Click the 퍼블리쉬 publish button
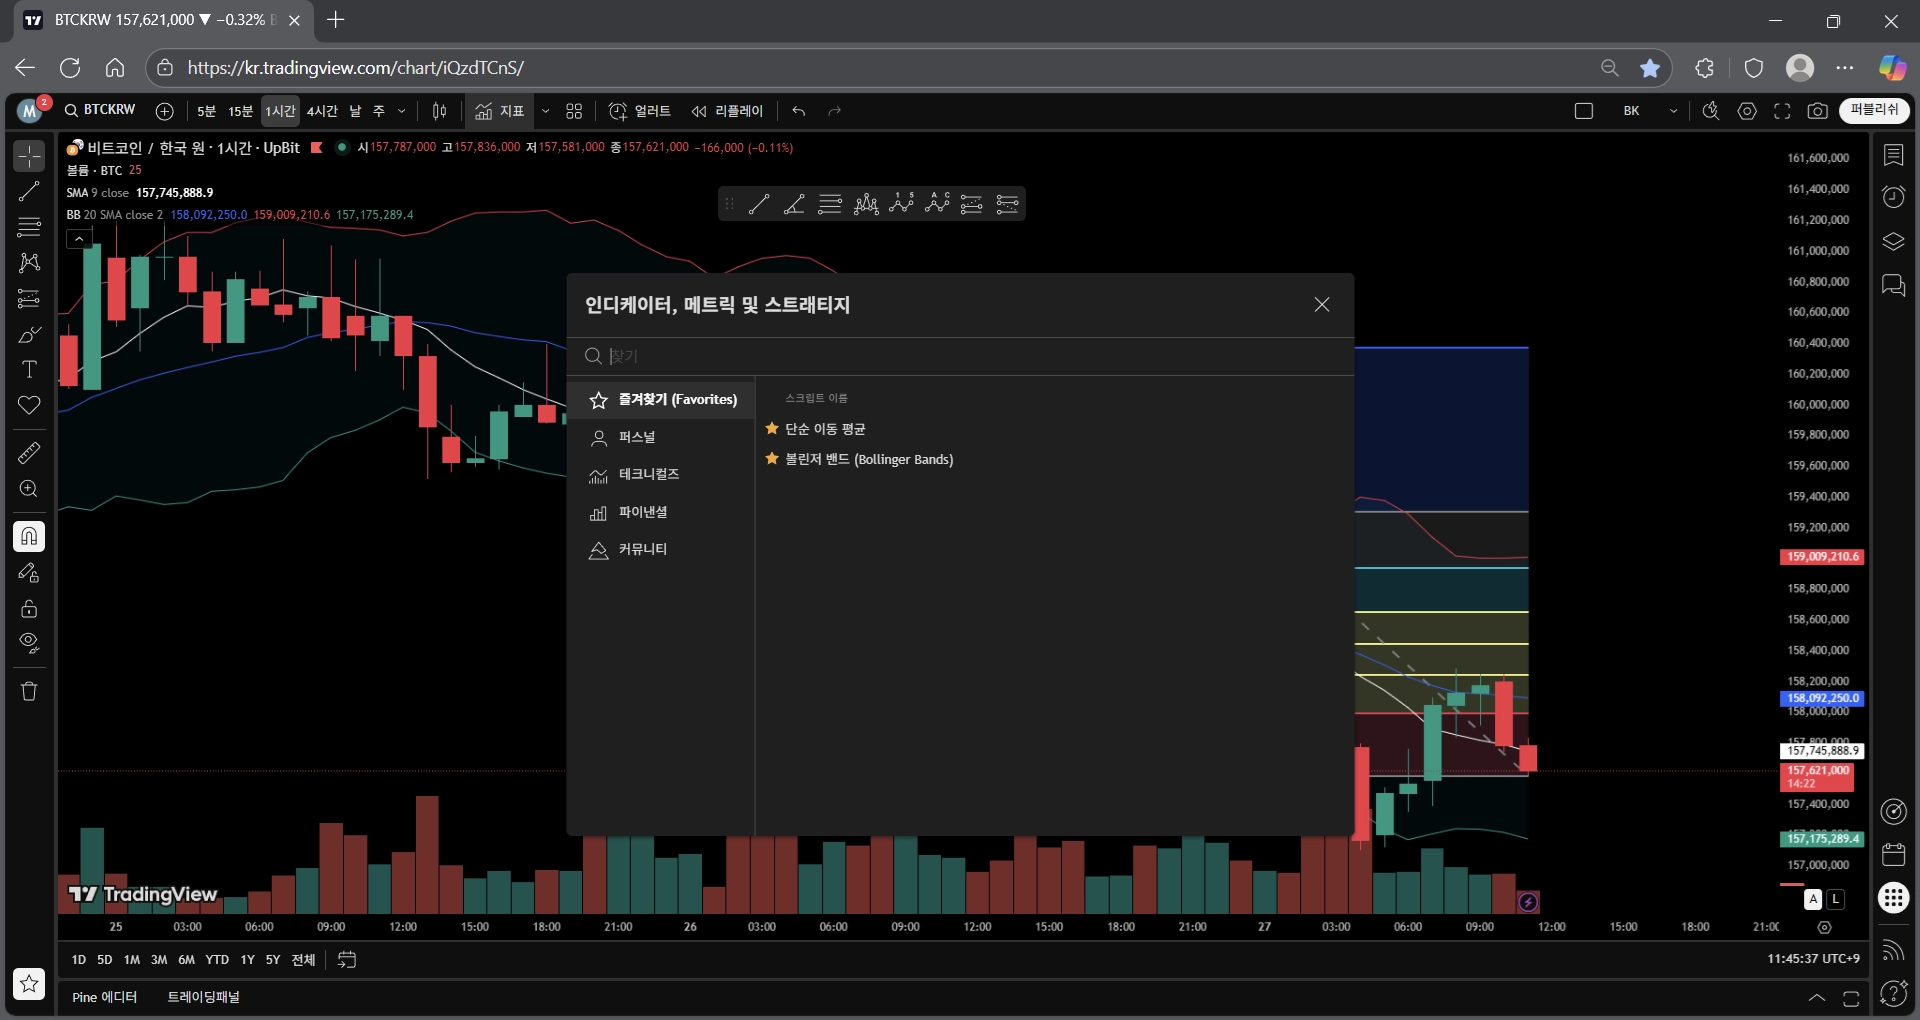The image size is (1920, 1020). 1873,110
